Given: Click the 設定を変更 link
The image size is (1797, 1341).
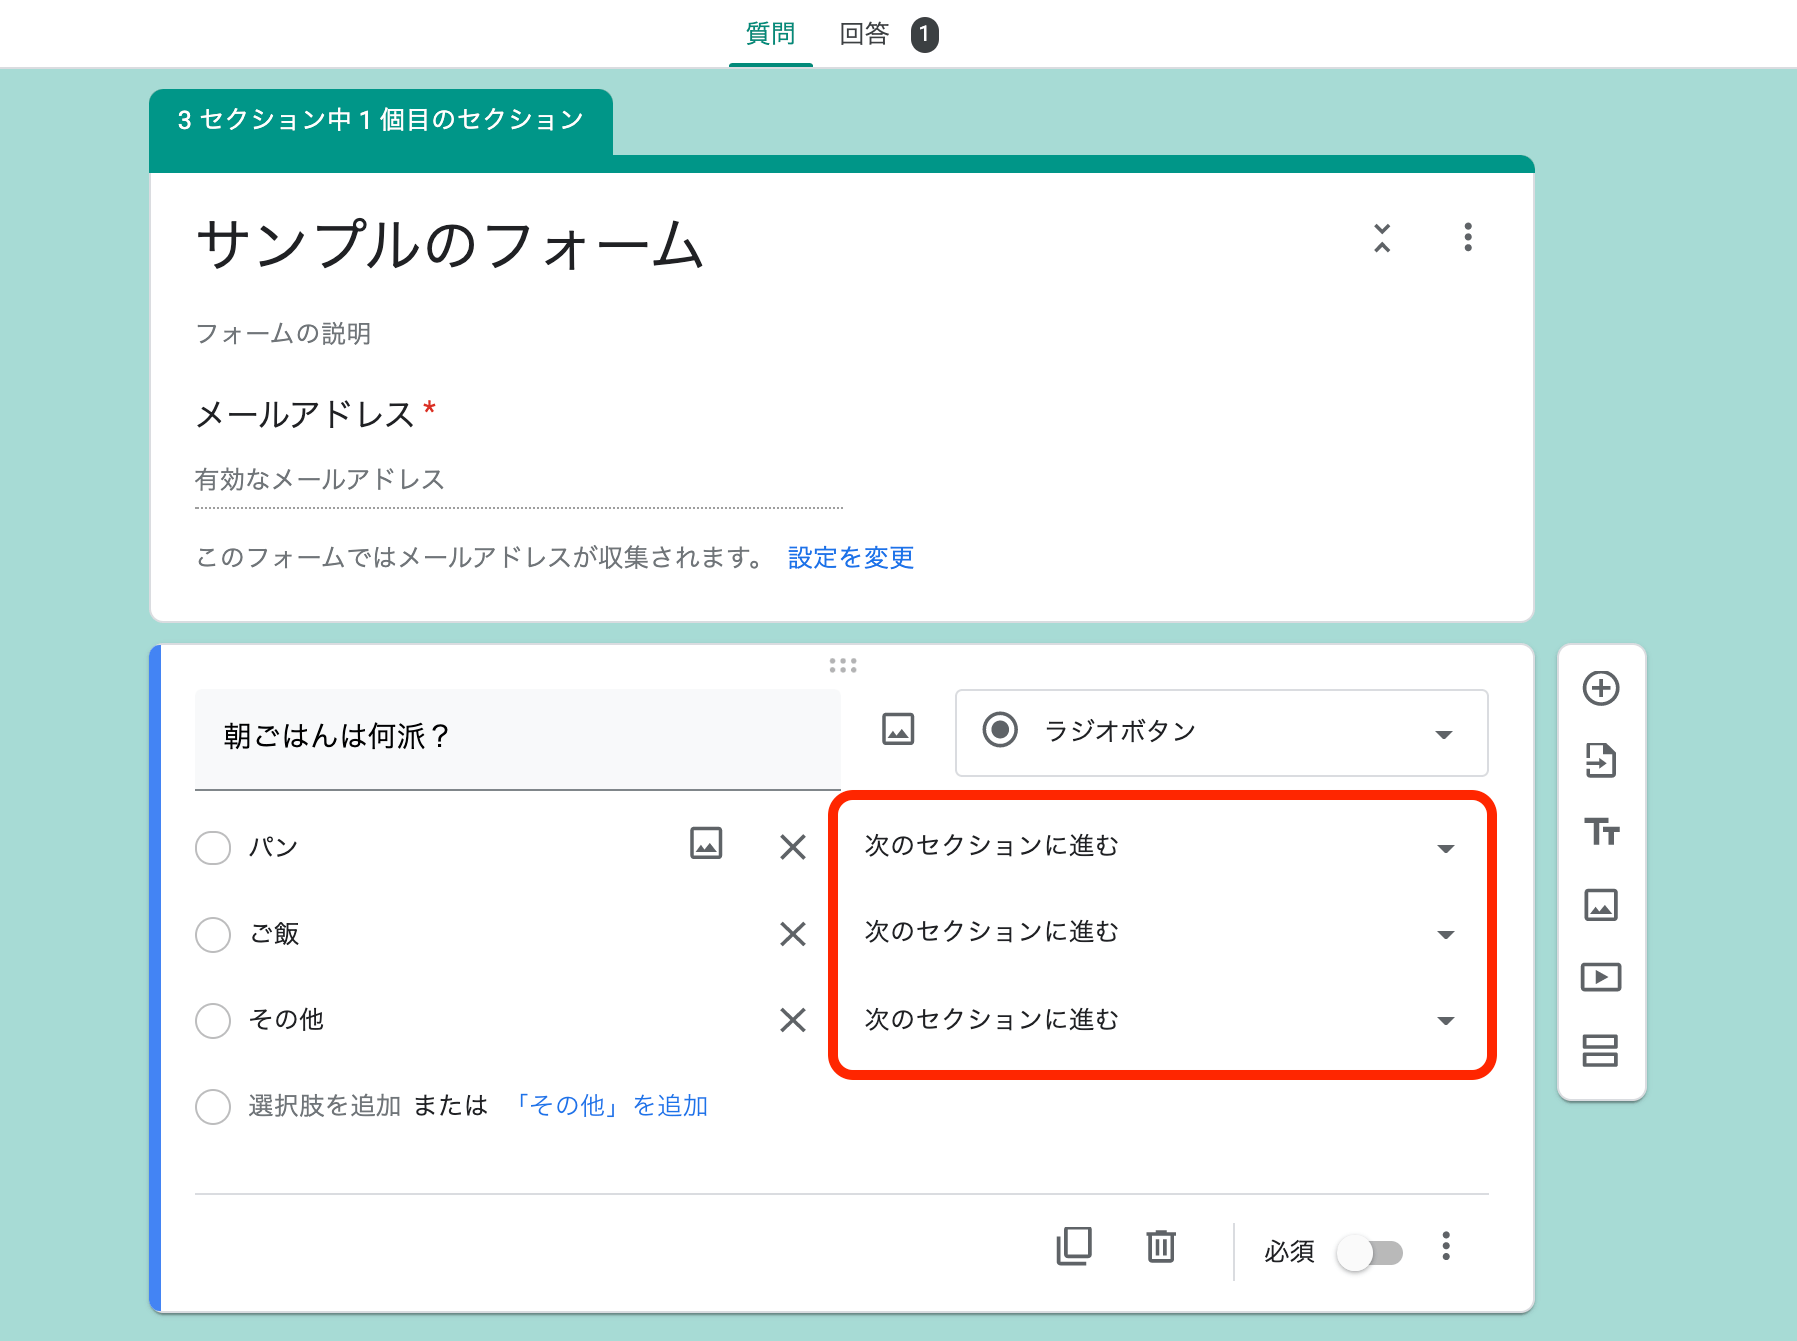Looking at the screenshot, I should [x=849, y=557].
